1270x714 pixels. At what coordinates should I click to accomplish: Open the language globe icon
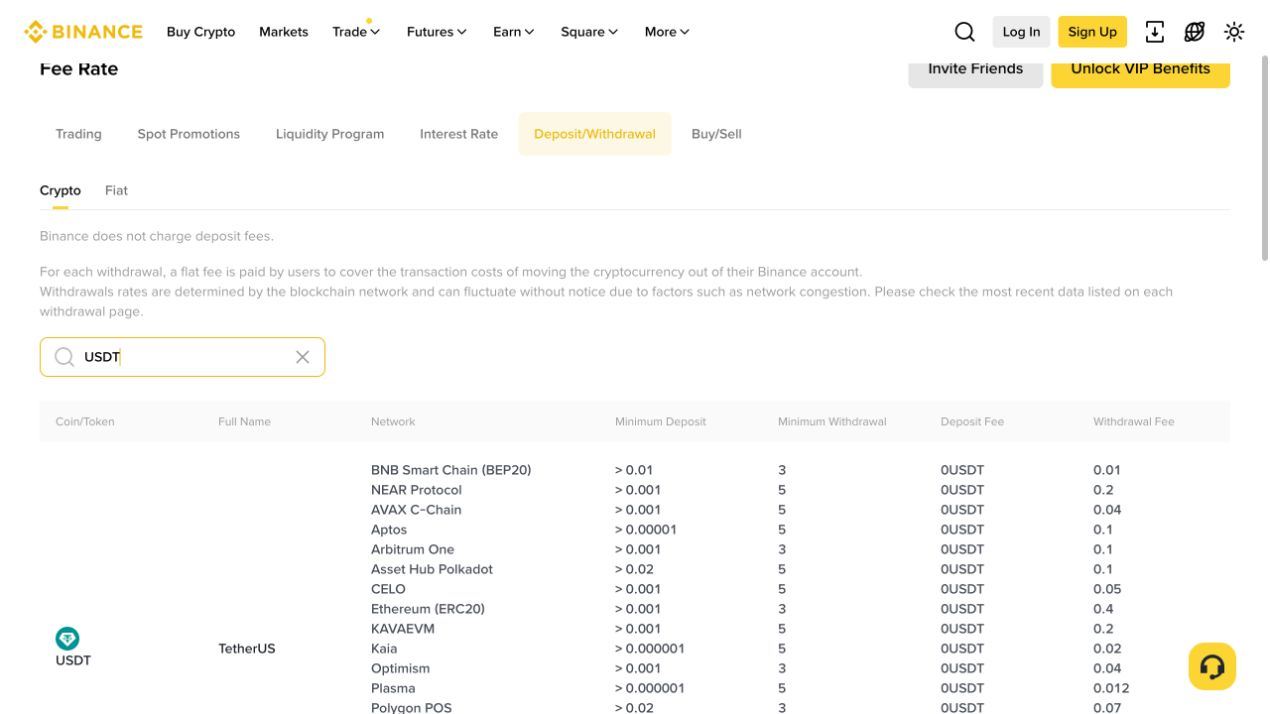pyautogui.click(x=1194, y=32)
